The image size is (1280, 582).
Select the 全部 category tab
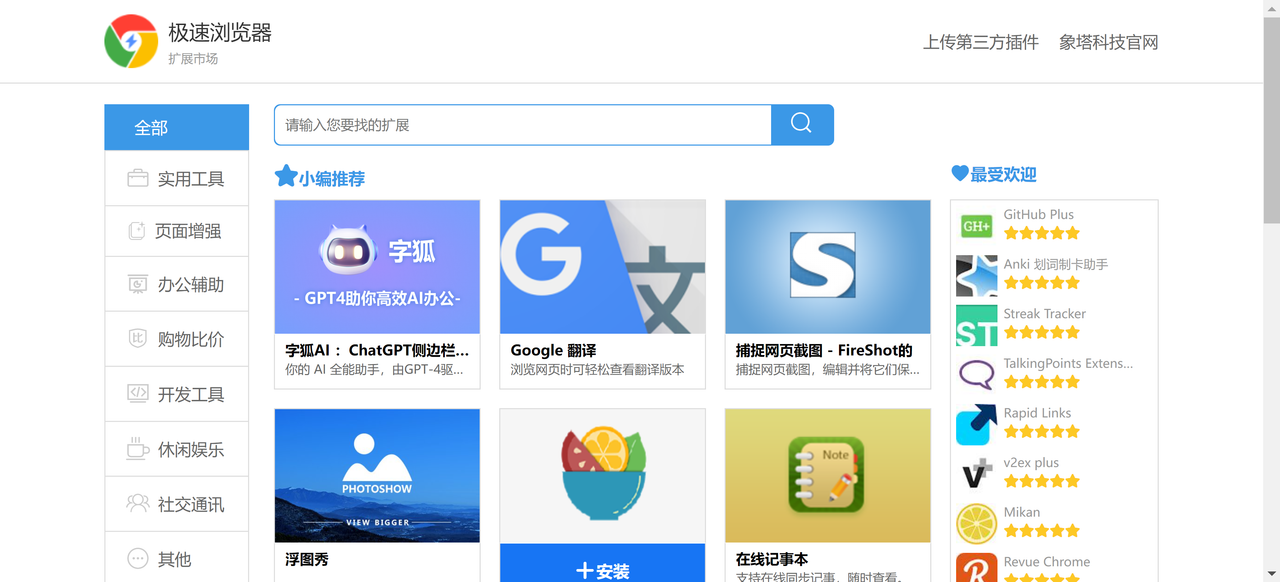tap(176, 127)
